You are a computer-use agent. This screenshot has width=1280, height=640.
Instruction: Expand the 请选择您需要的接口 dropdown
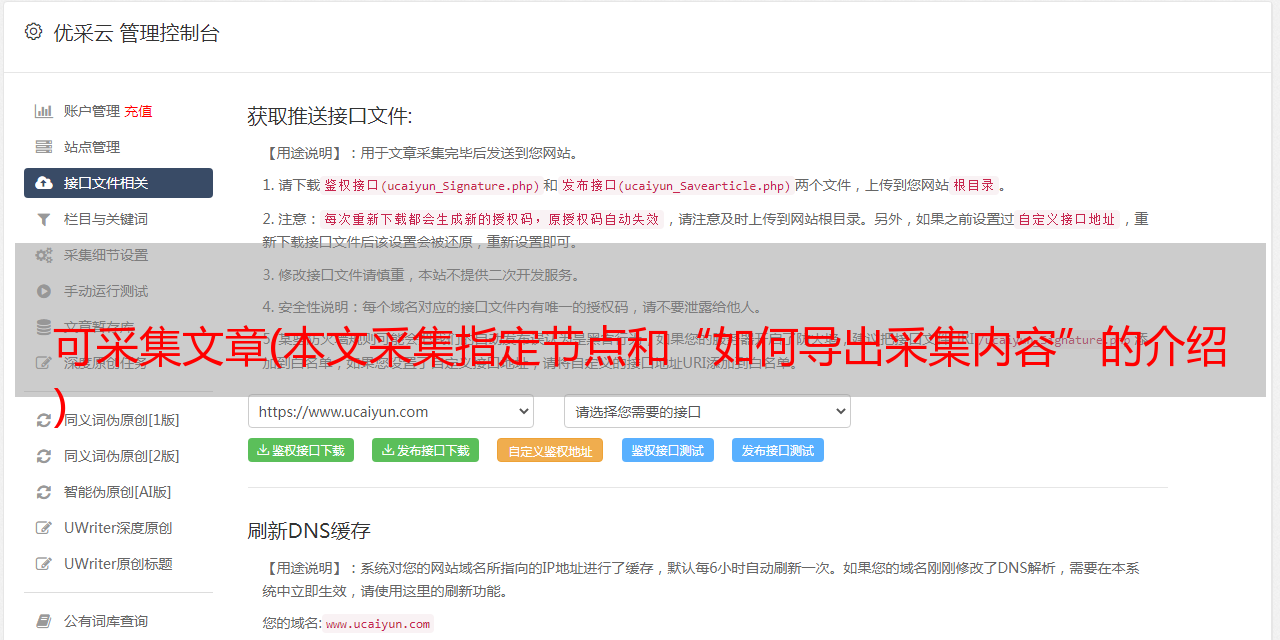tap(708, 411)
